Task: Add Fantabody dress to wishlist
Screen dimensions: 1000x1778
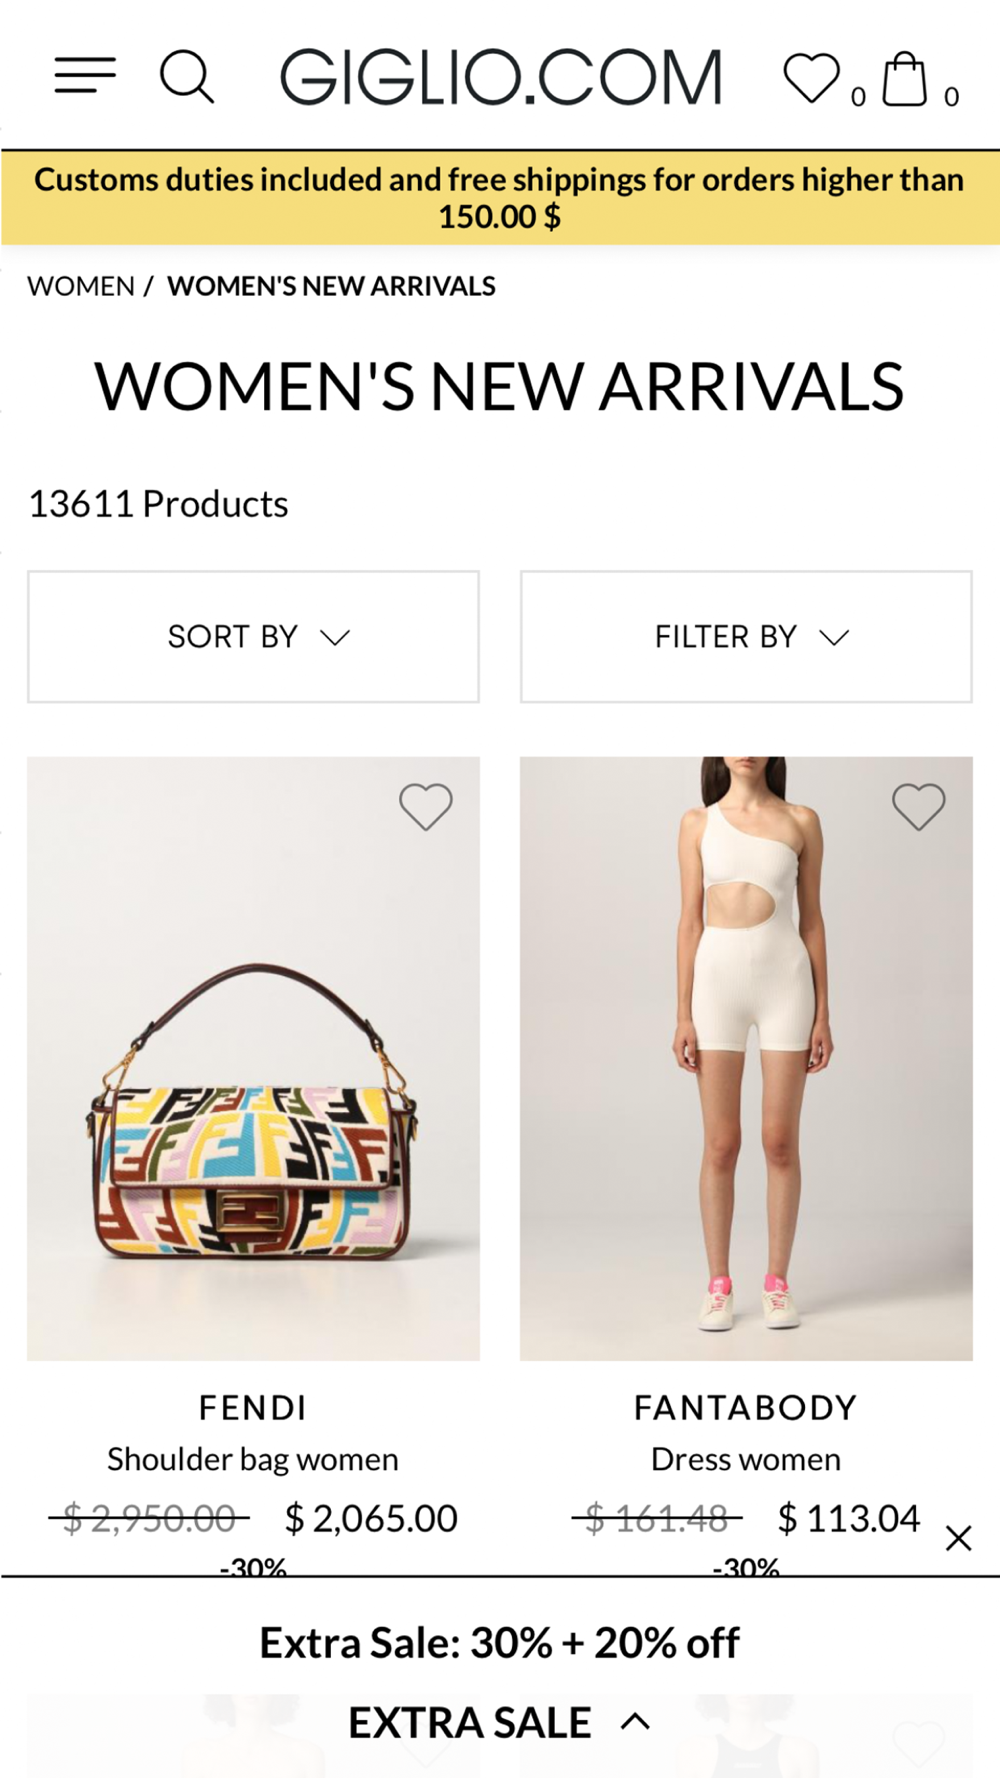Action: pos(919,806)
